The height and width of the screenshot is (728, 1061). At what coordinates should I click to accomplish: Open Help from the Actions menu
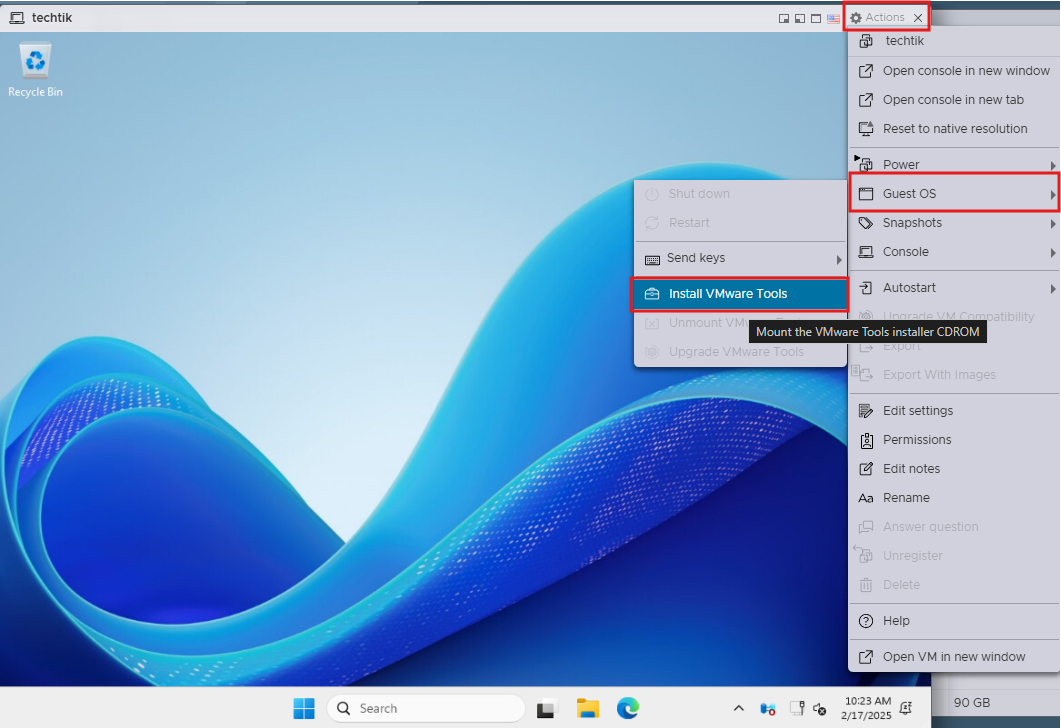click(953, 620)
